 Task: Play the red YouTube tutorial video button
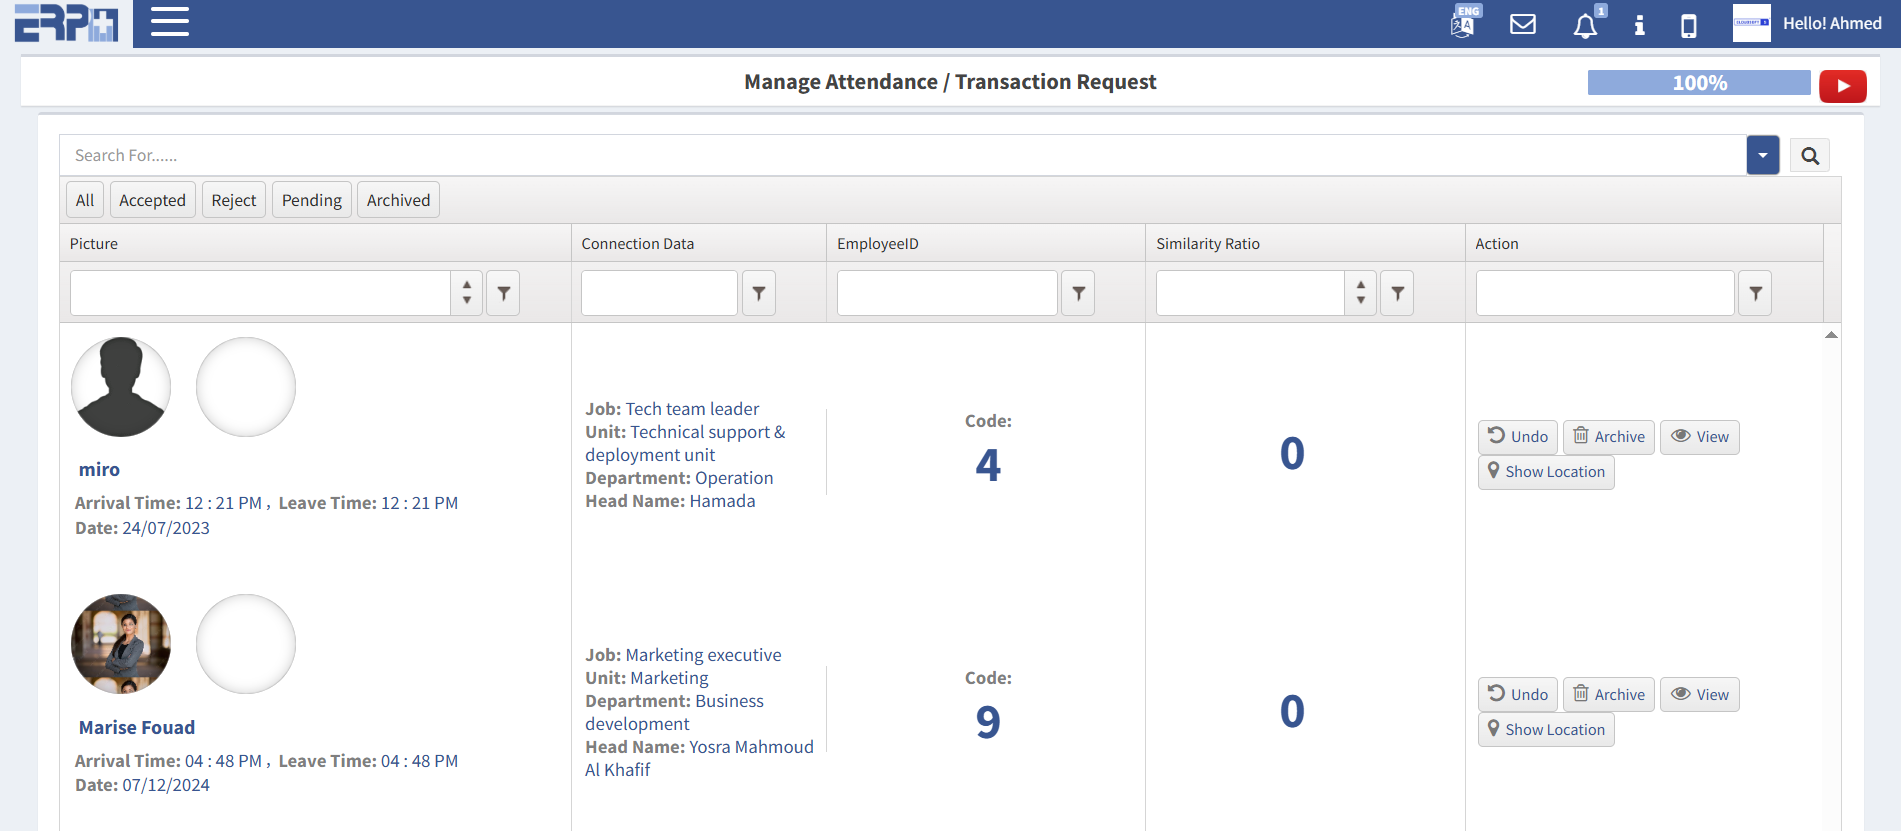(x=1842, y=86)
